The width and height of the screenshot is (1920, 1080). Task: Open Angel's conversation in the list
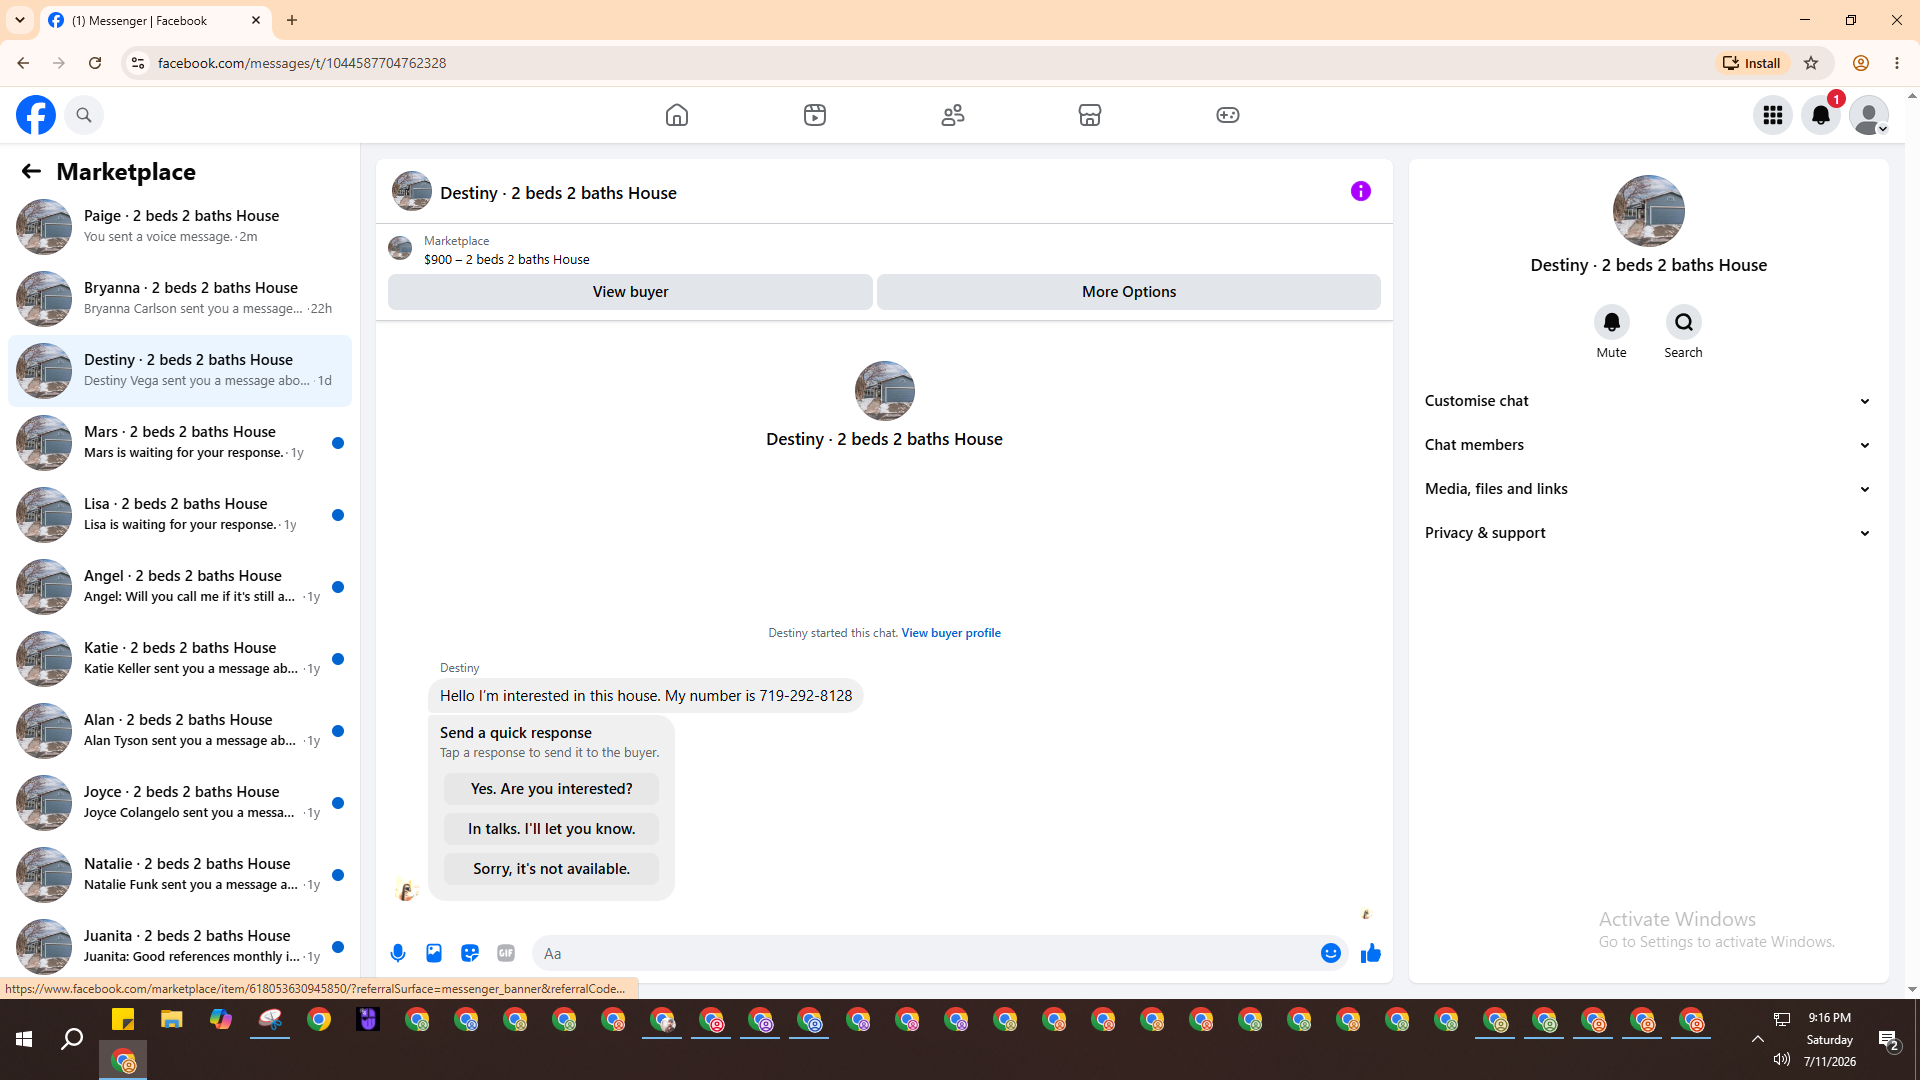tap(180, 586)
